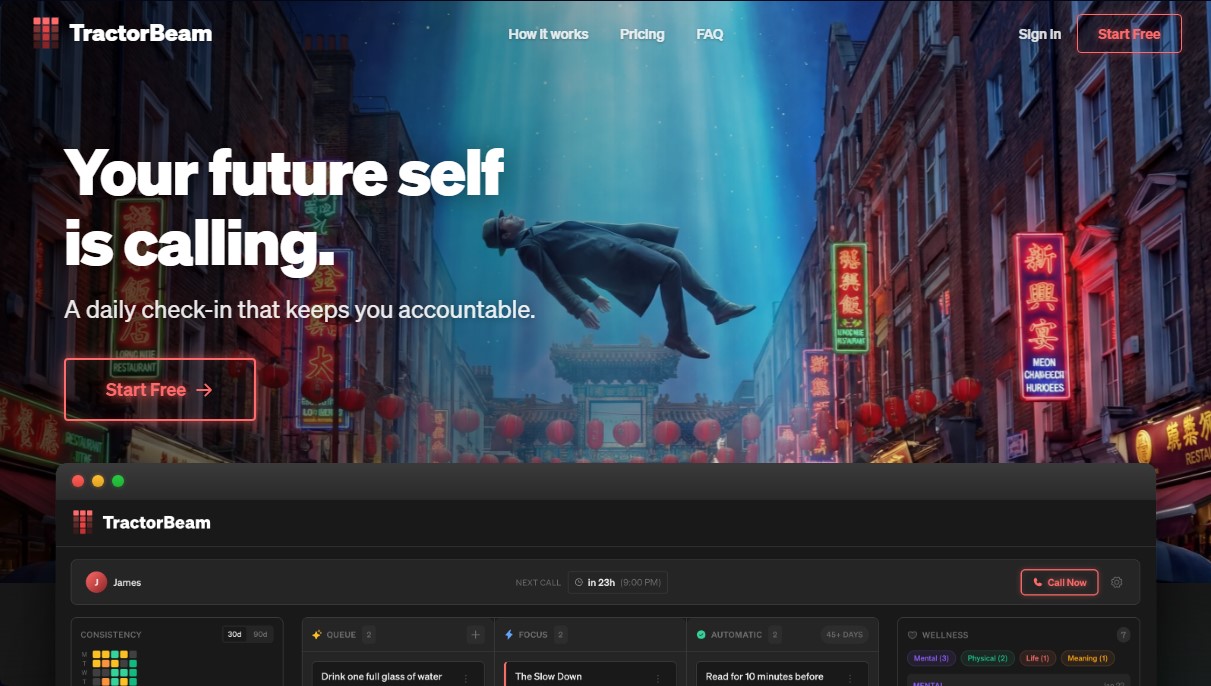Click the Automatic count badge
This screenshot has width=1211, height=686.
[775, 634]
